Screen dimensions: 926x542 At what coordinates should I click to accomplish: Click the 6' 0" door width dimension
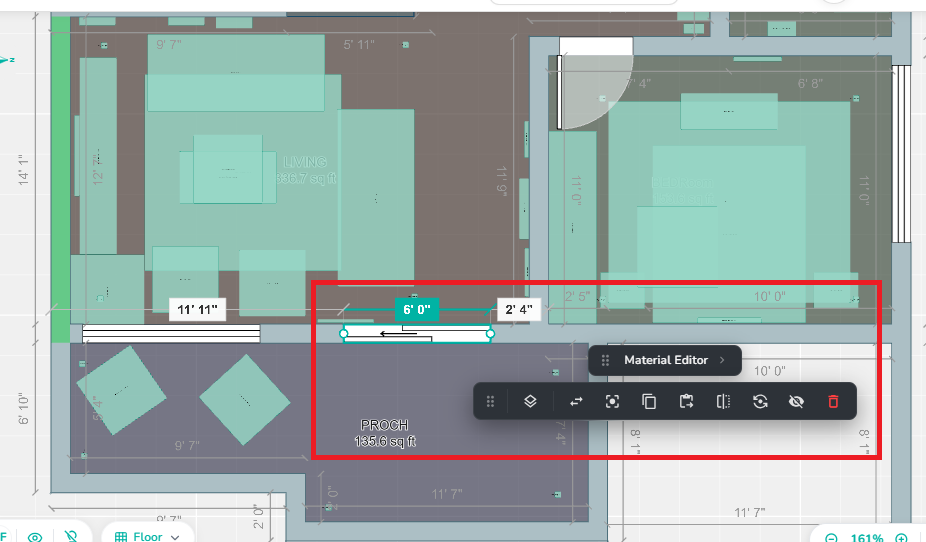tap(417, 309)
